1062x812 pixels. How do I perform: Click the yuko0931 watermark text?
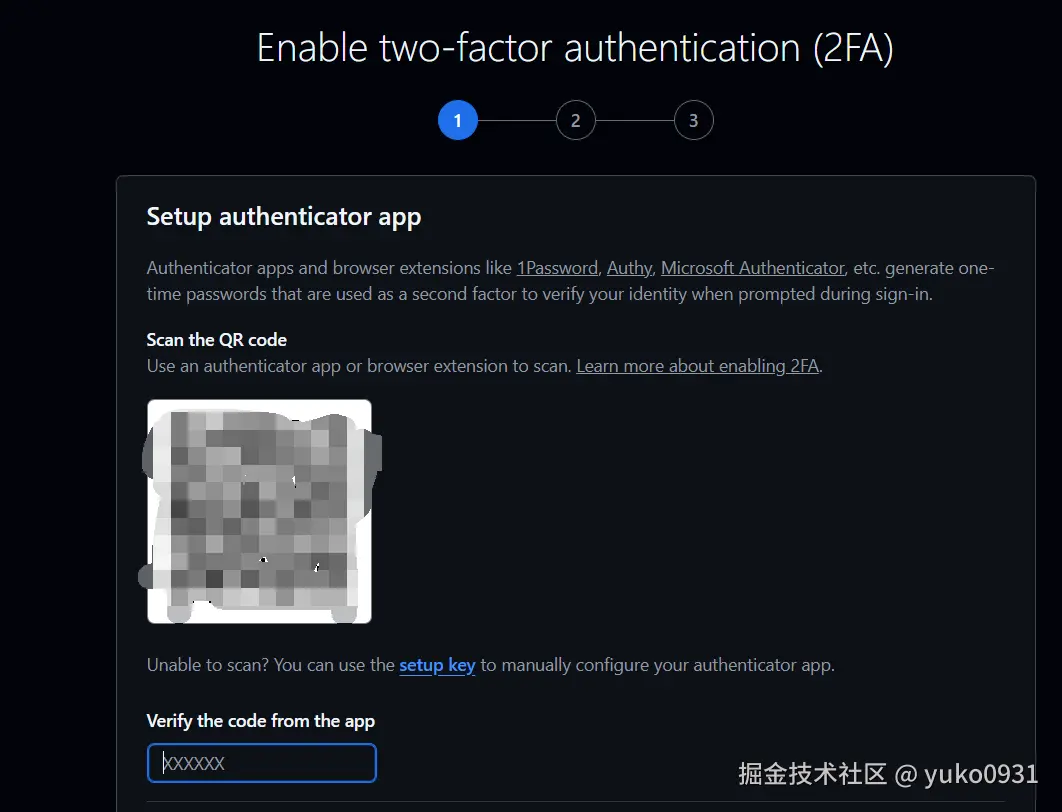[981, 773]
